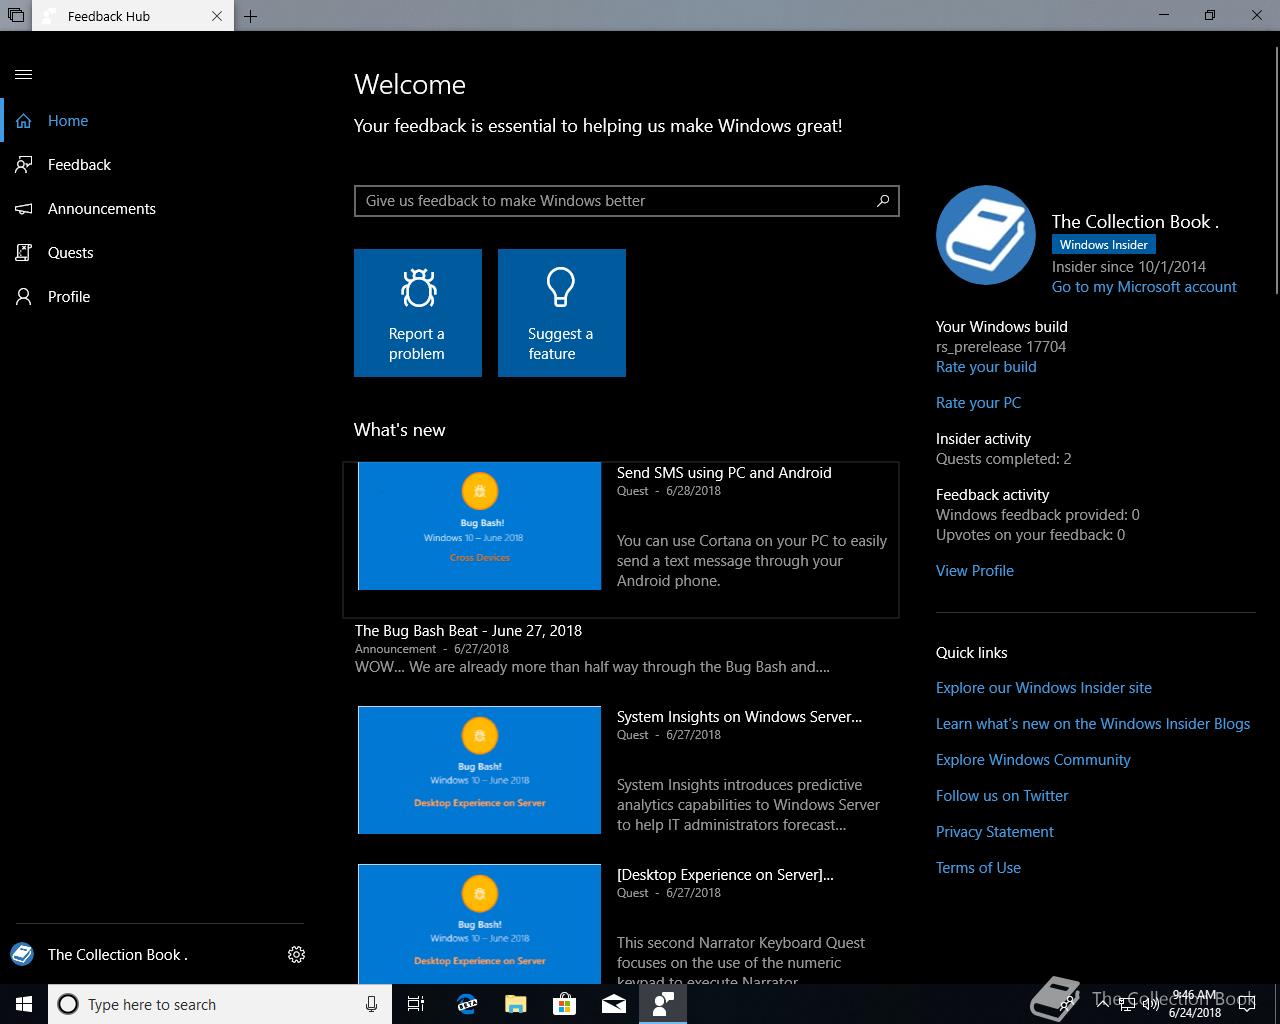Open Send SMS quest thumbnail

[480, 526]
